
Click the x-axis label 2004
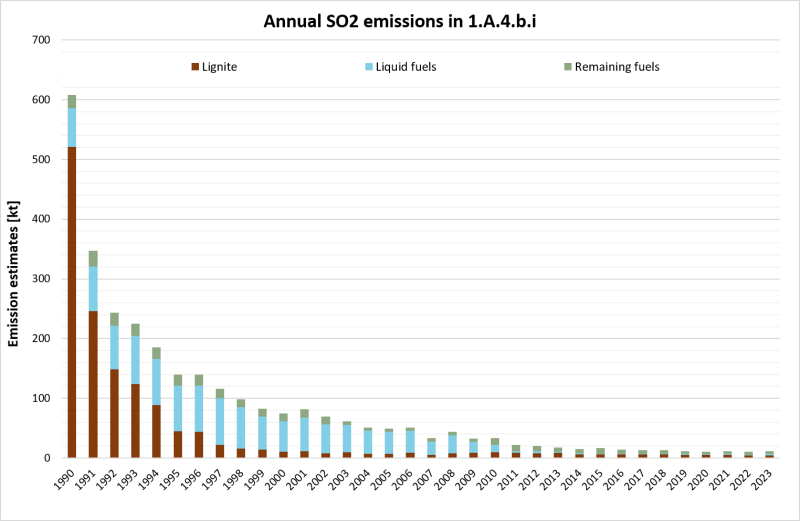(x=361, y=479)
